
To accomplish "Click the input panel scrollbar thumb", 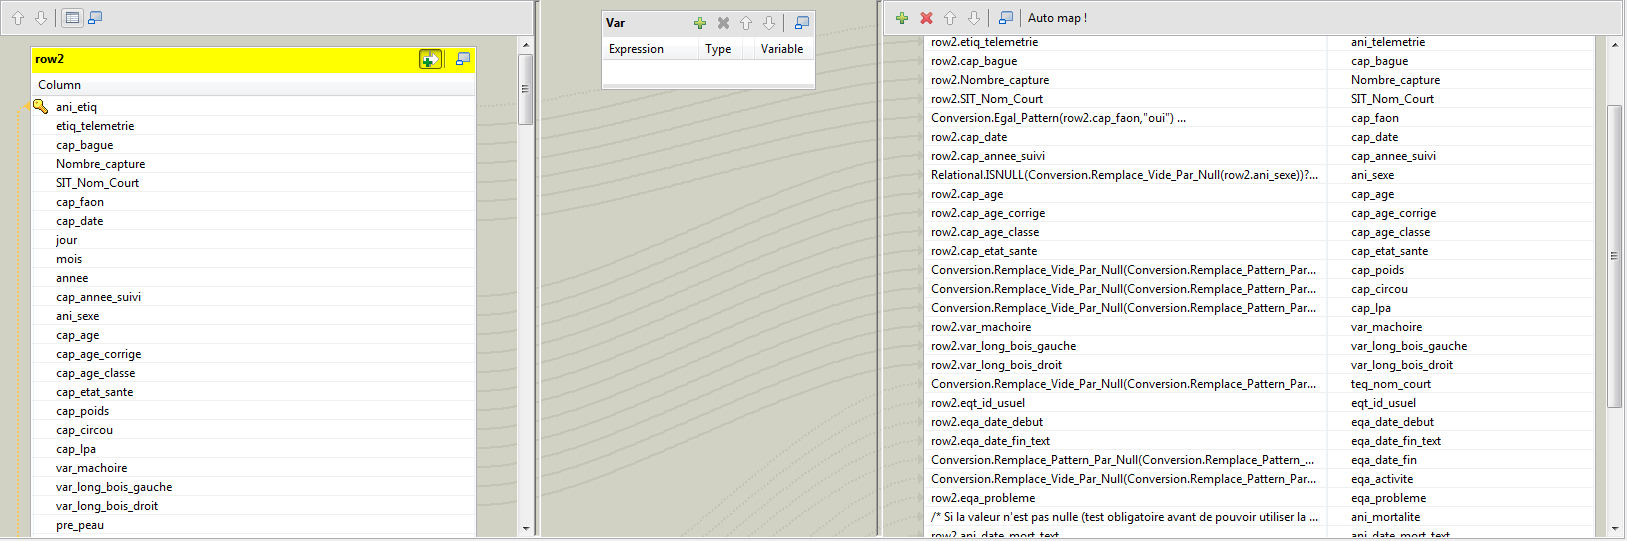I will tap(526, 89).
